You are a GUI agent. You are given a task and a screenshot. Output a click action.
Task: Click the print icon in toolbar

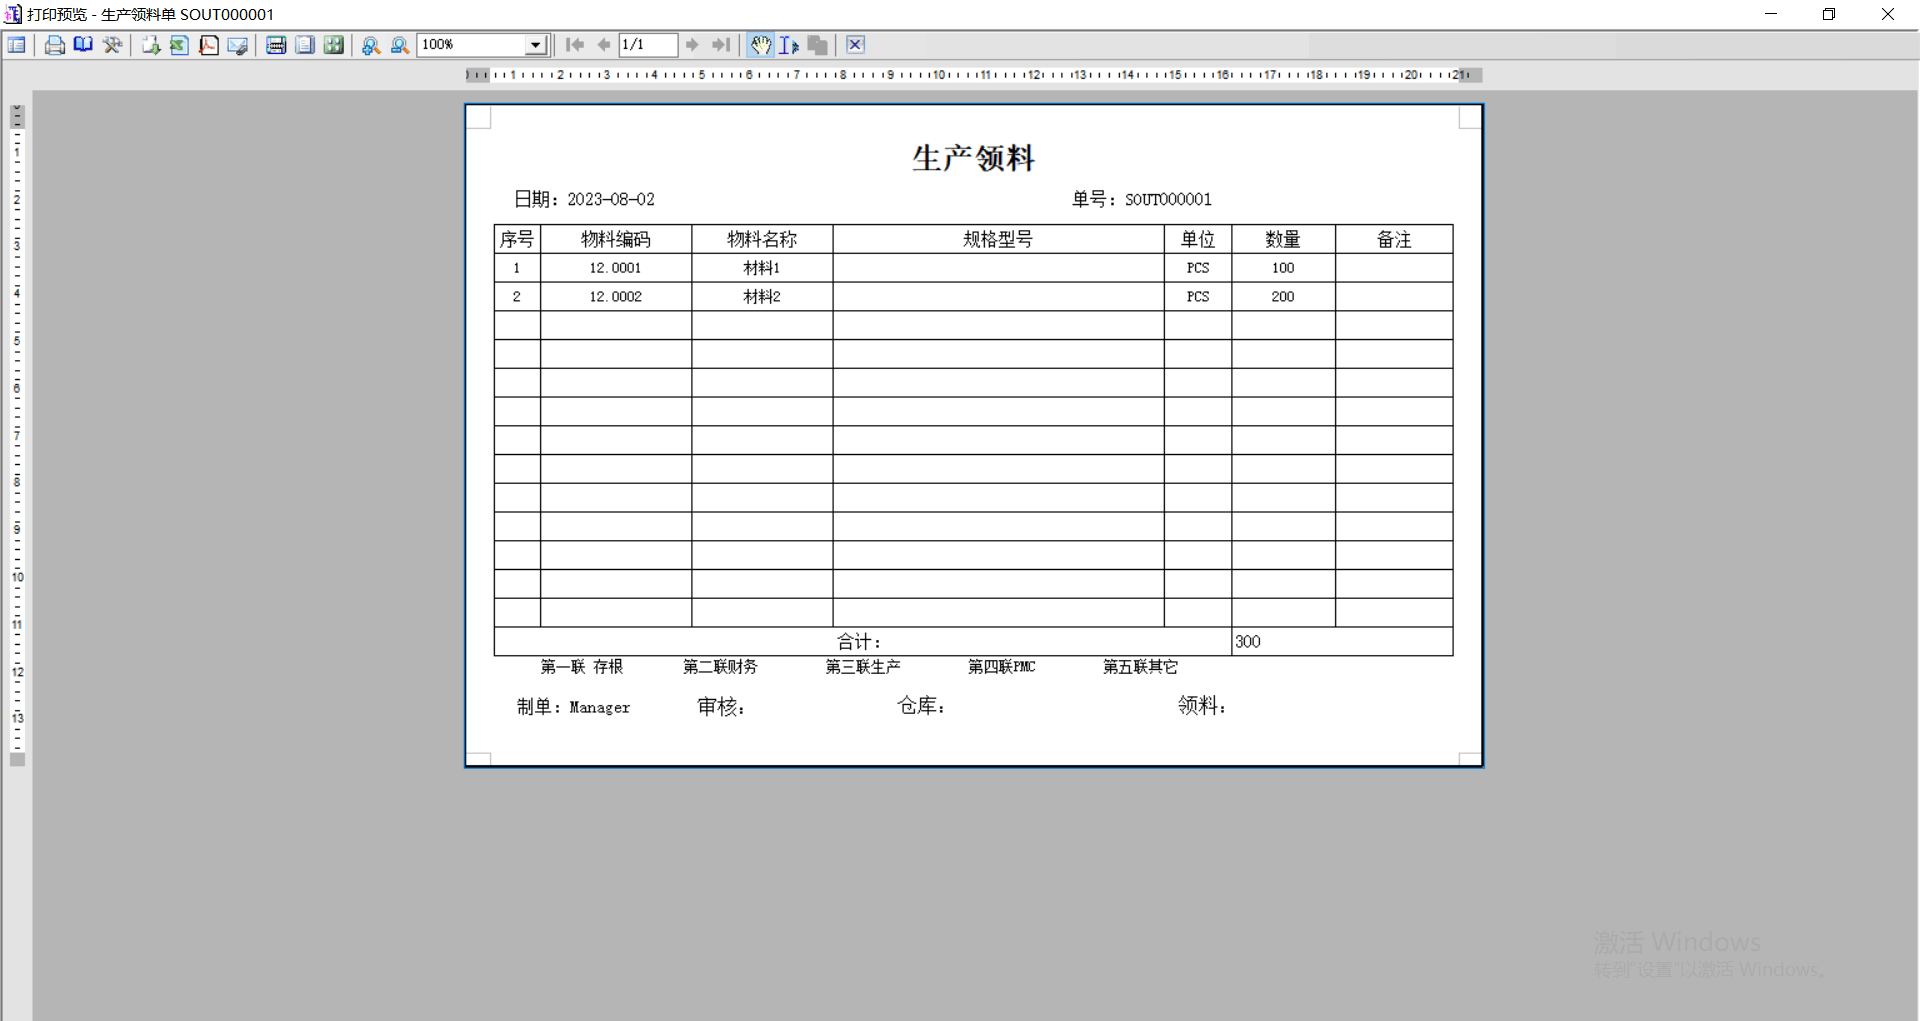point(55,45)
